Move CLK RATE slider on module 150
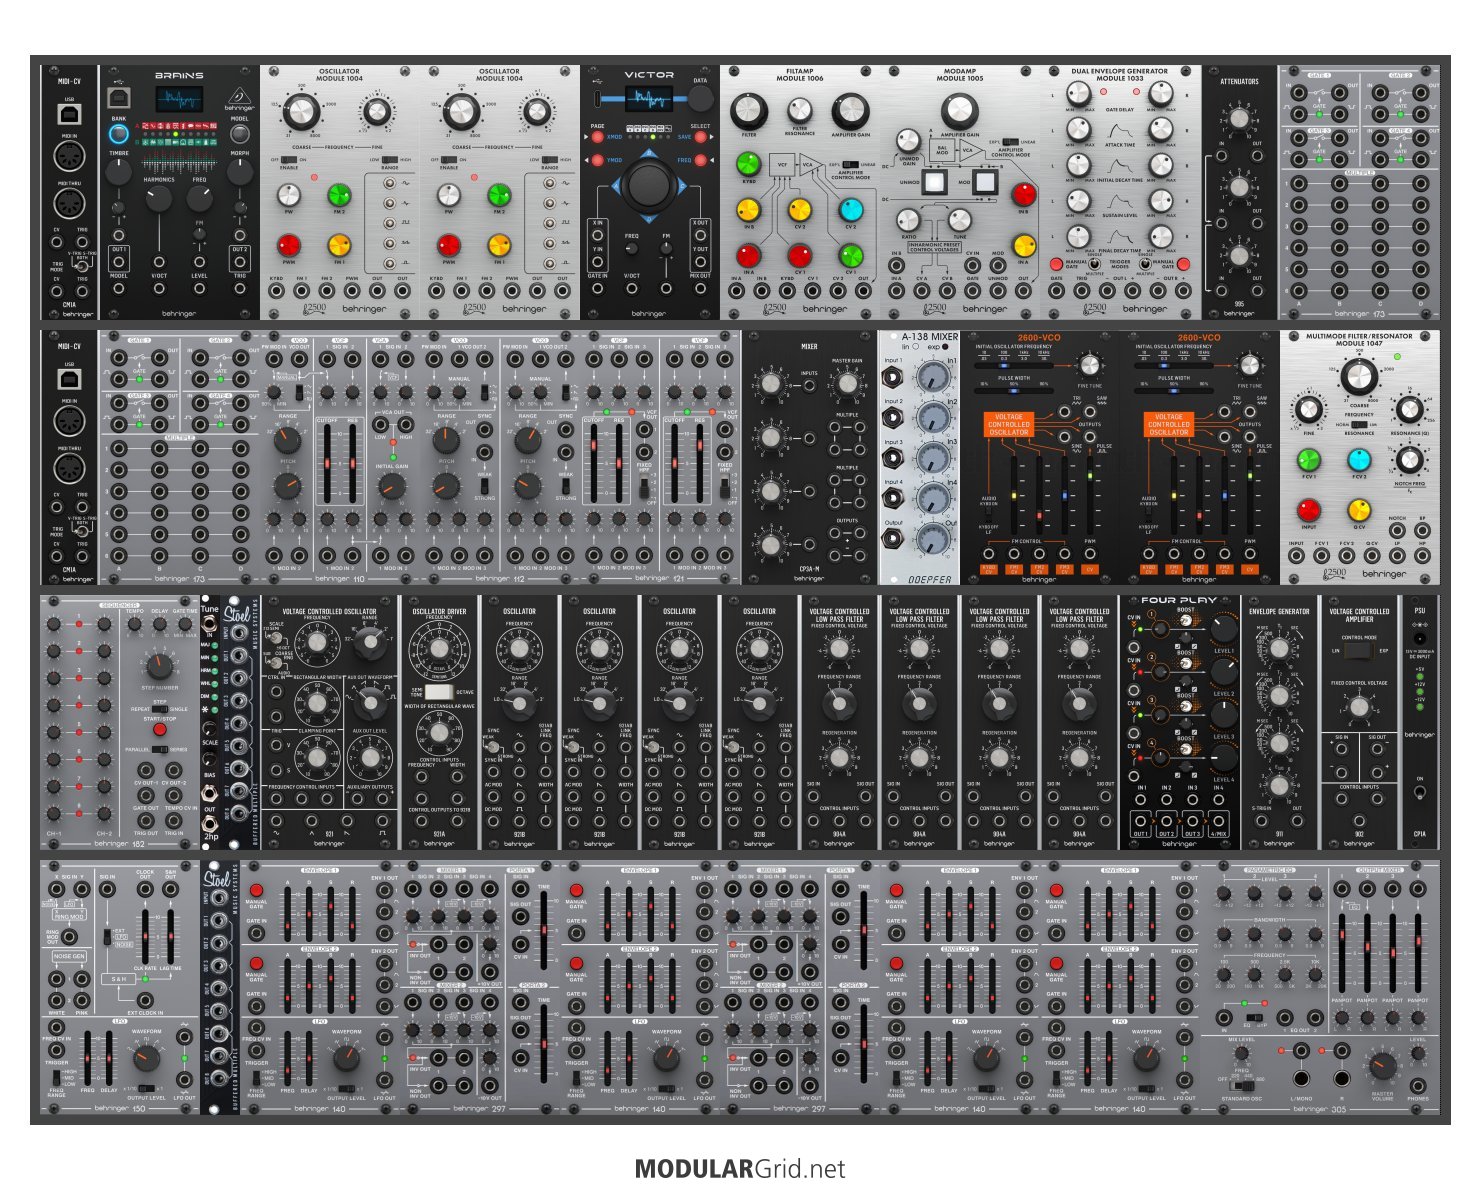Viewport: 1481px width, 1190px height. 145,937
